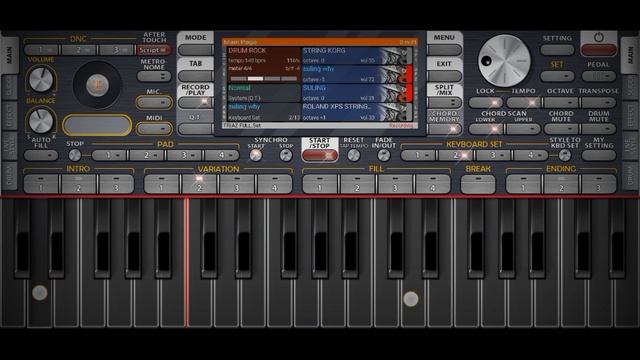Image resolution: width=640 pixels, height=360 pixels.
Task: Open the left MAIN side tab
Action: (x=9, y=55)
